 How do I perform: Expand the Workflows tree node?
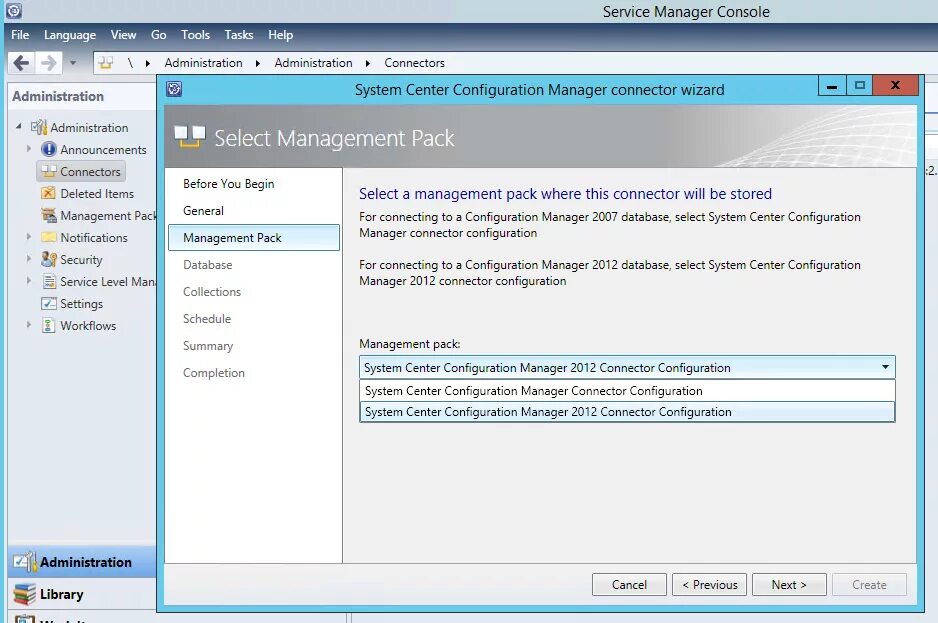pyautogui.click(x=28, y=324)
